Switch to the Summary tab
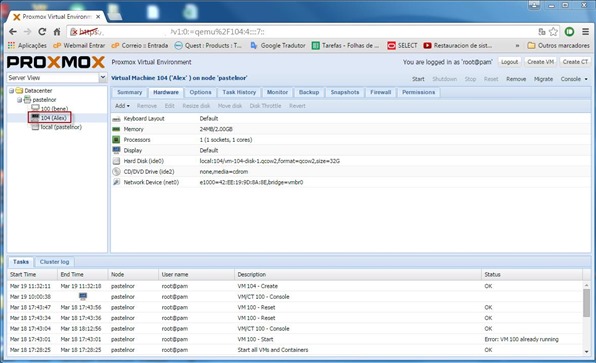 point(130,92)
